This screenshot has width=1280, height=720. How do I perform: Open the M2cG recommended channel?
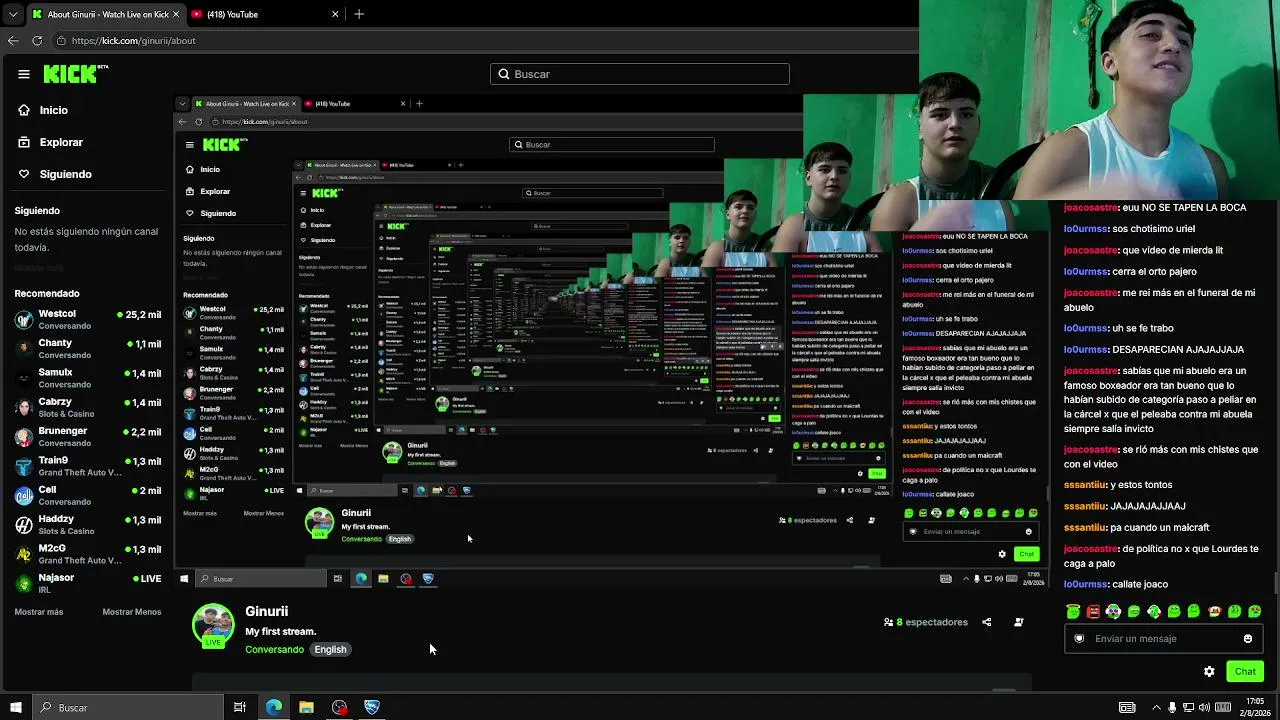(88, 554)
